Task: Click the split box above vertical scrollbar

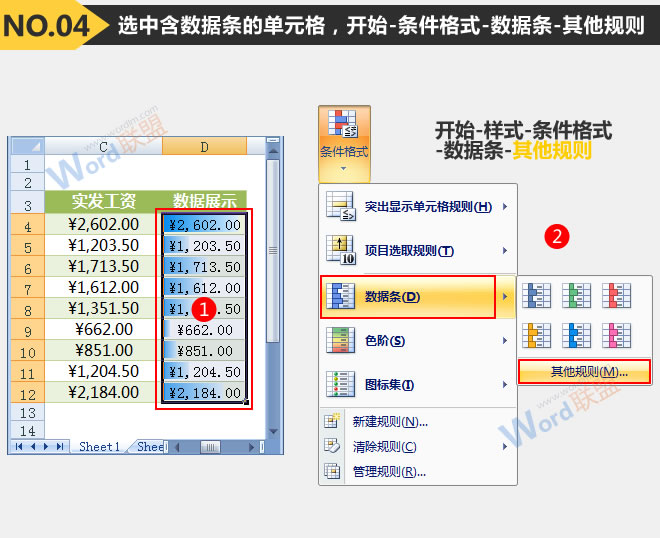Action: pyautogui.click(x=273, y=140)
